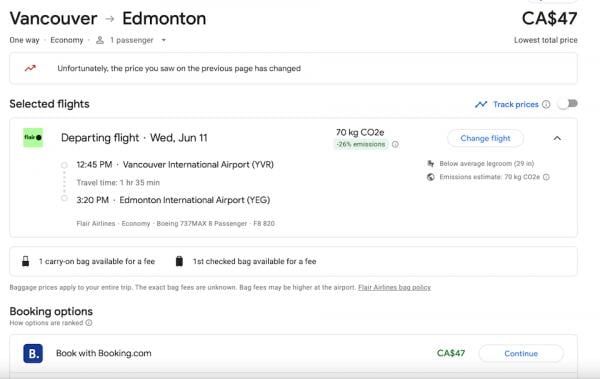The height and width of the screenshot is (379, 600).
Task: Enable the Track prices toggle
Action: pyautogui.click(x=567, y=104)
